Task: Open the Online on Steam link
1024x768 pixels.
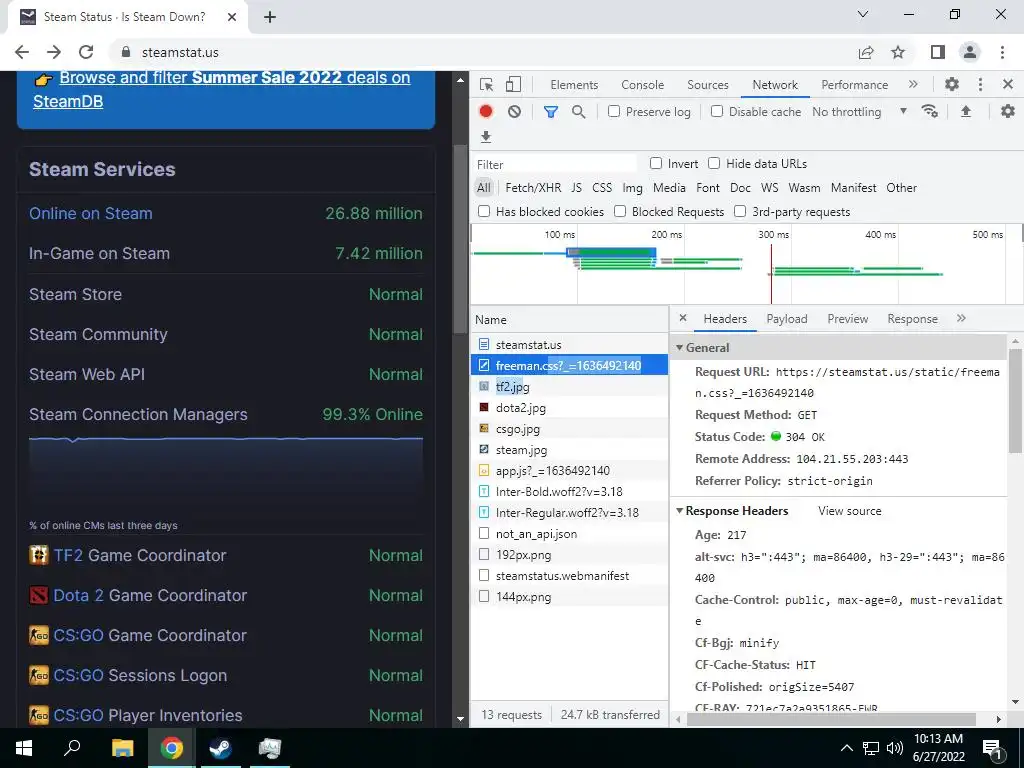Action: (x=91, y=213)
